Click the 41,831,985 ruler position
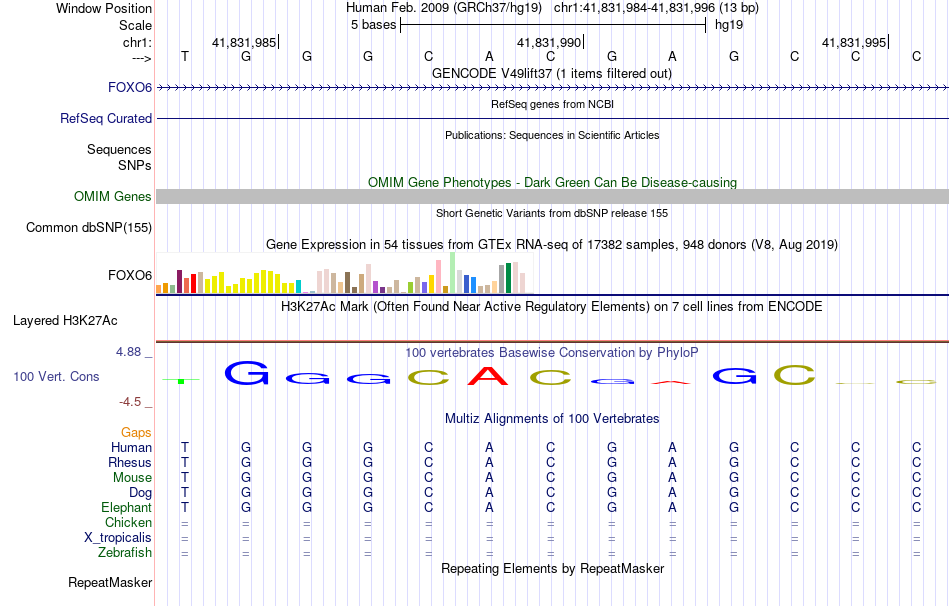Screen dimensions: 950x606 [x=244, y=42]
